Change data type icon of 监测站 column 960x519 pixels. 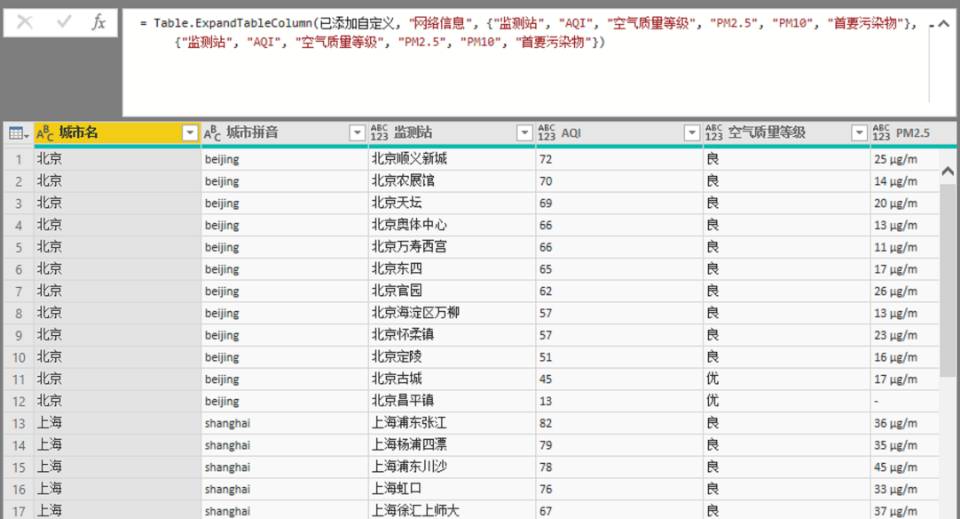[379, 133]
